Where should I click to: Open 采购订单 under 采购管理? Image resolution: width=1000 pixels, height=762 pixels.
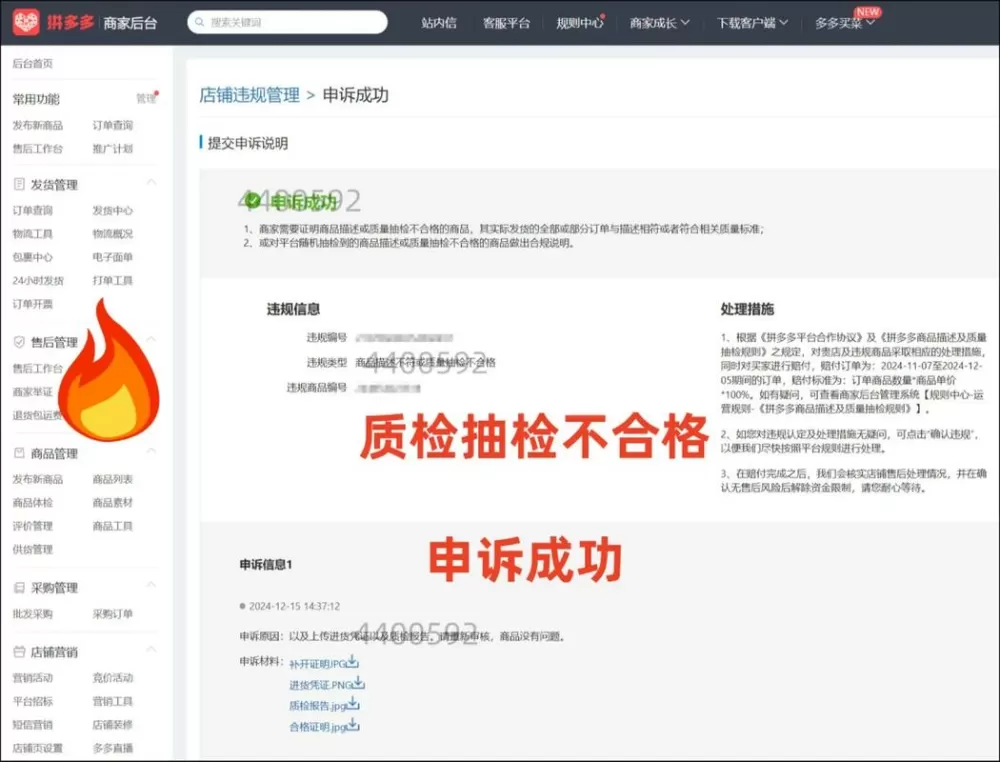pyautogui.click(x=113, y=614)
